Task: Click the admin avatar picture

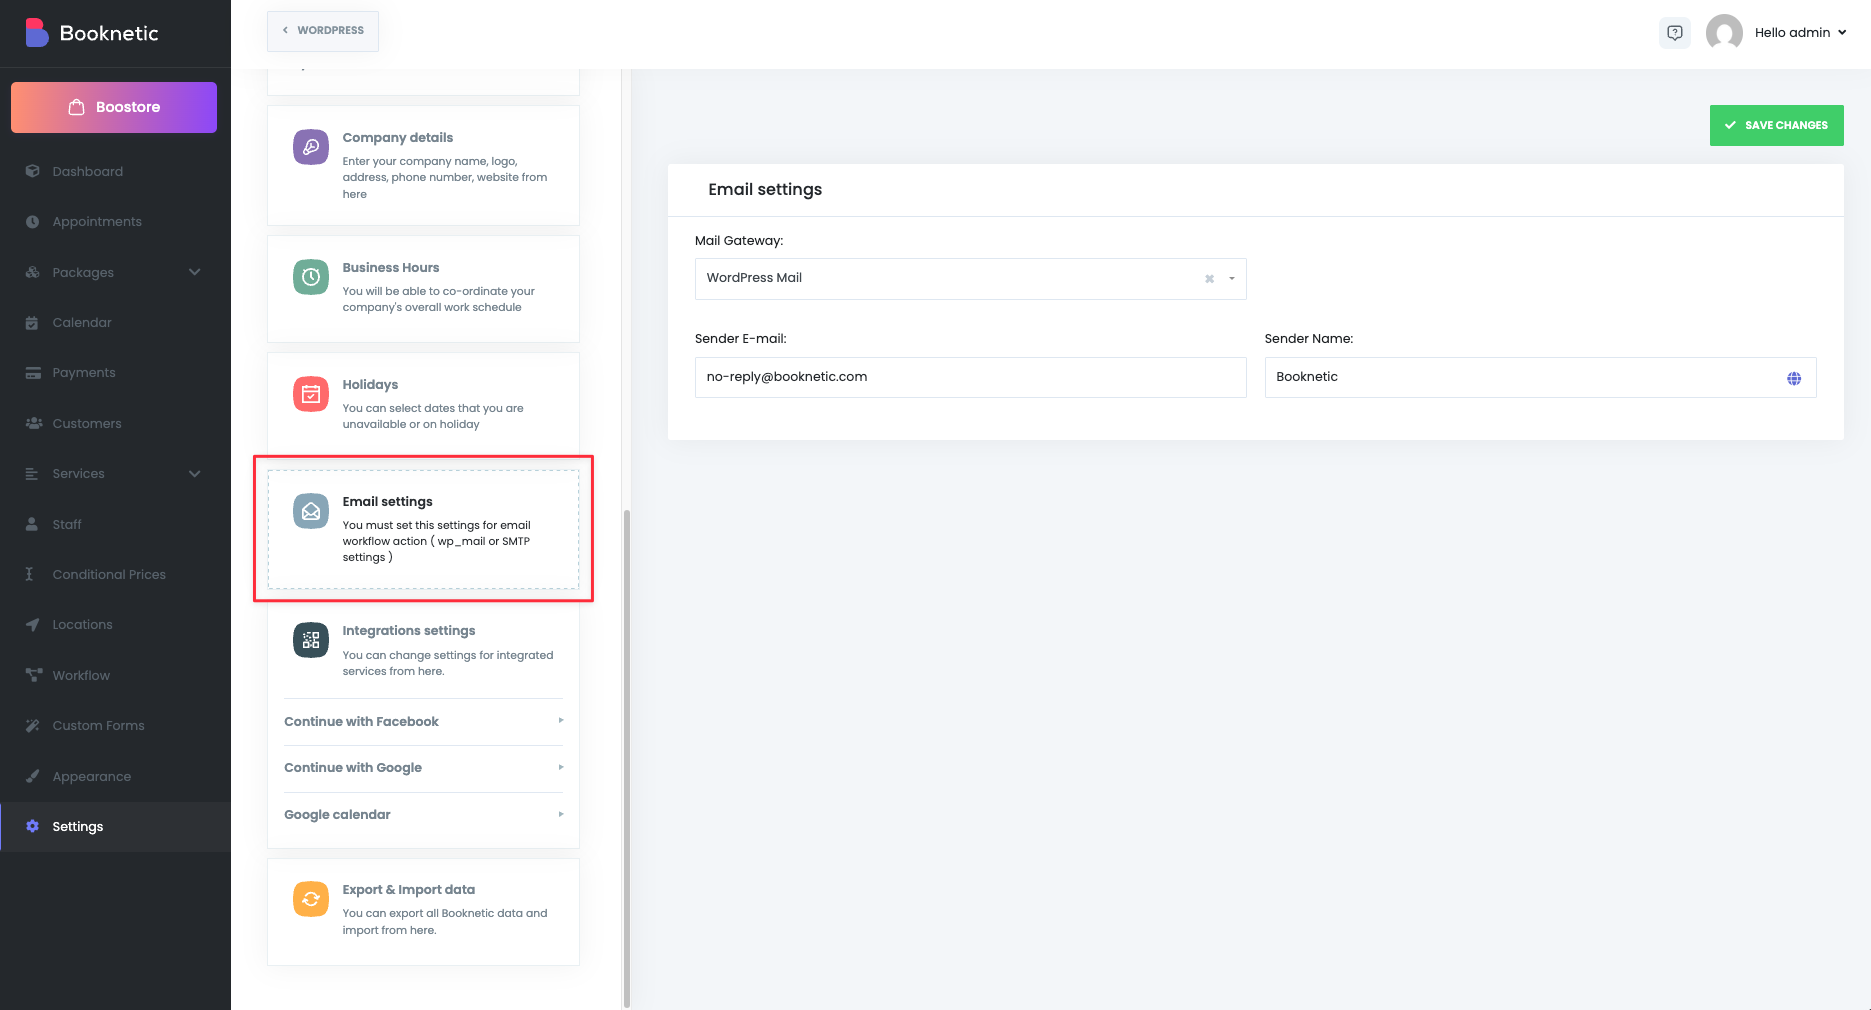Action: (1724, 33)
